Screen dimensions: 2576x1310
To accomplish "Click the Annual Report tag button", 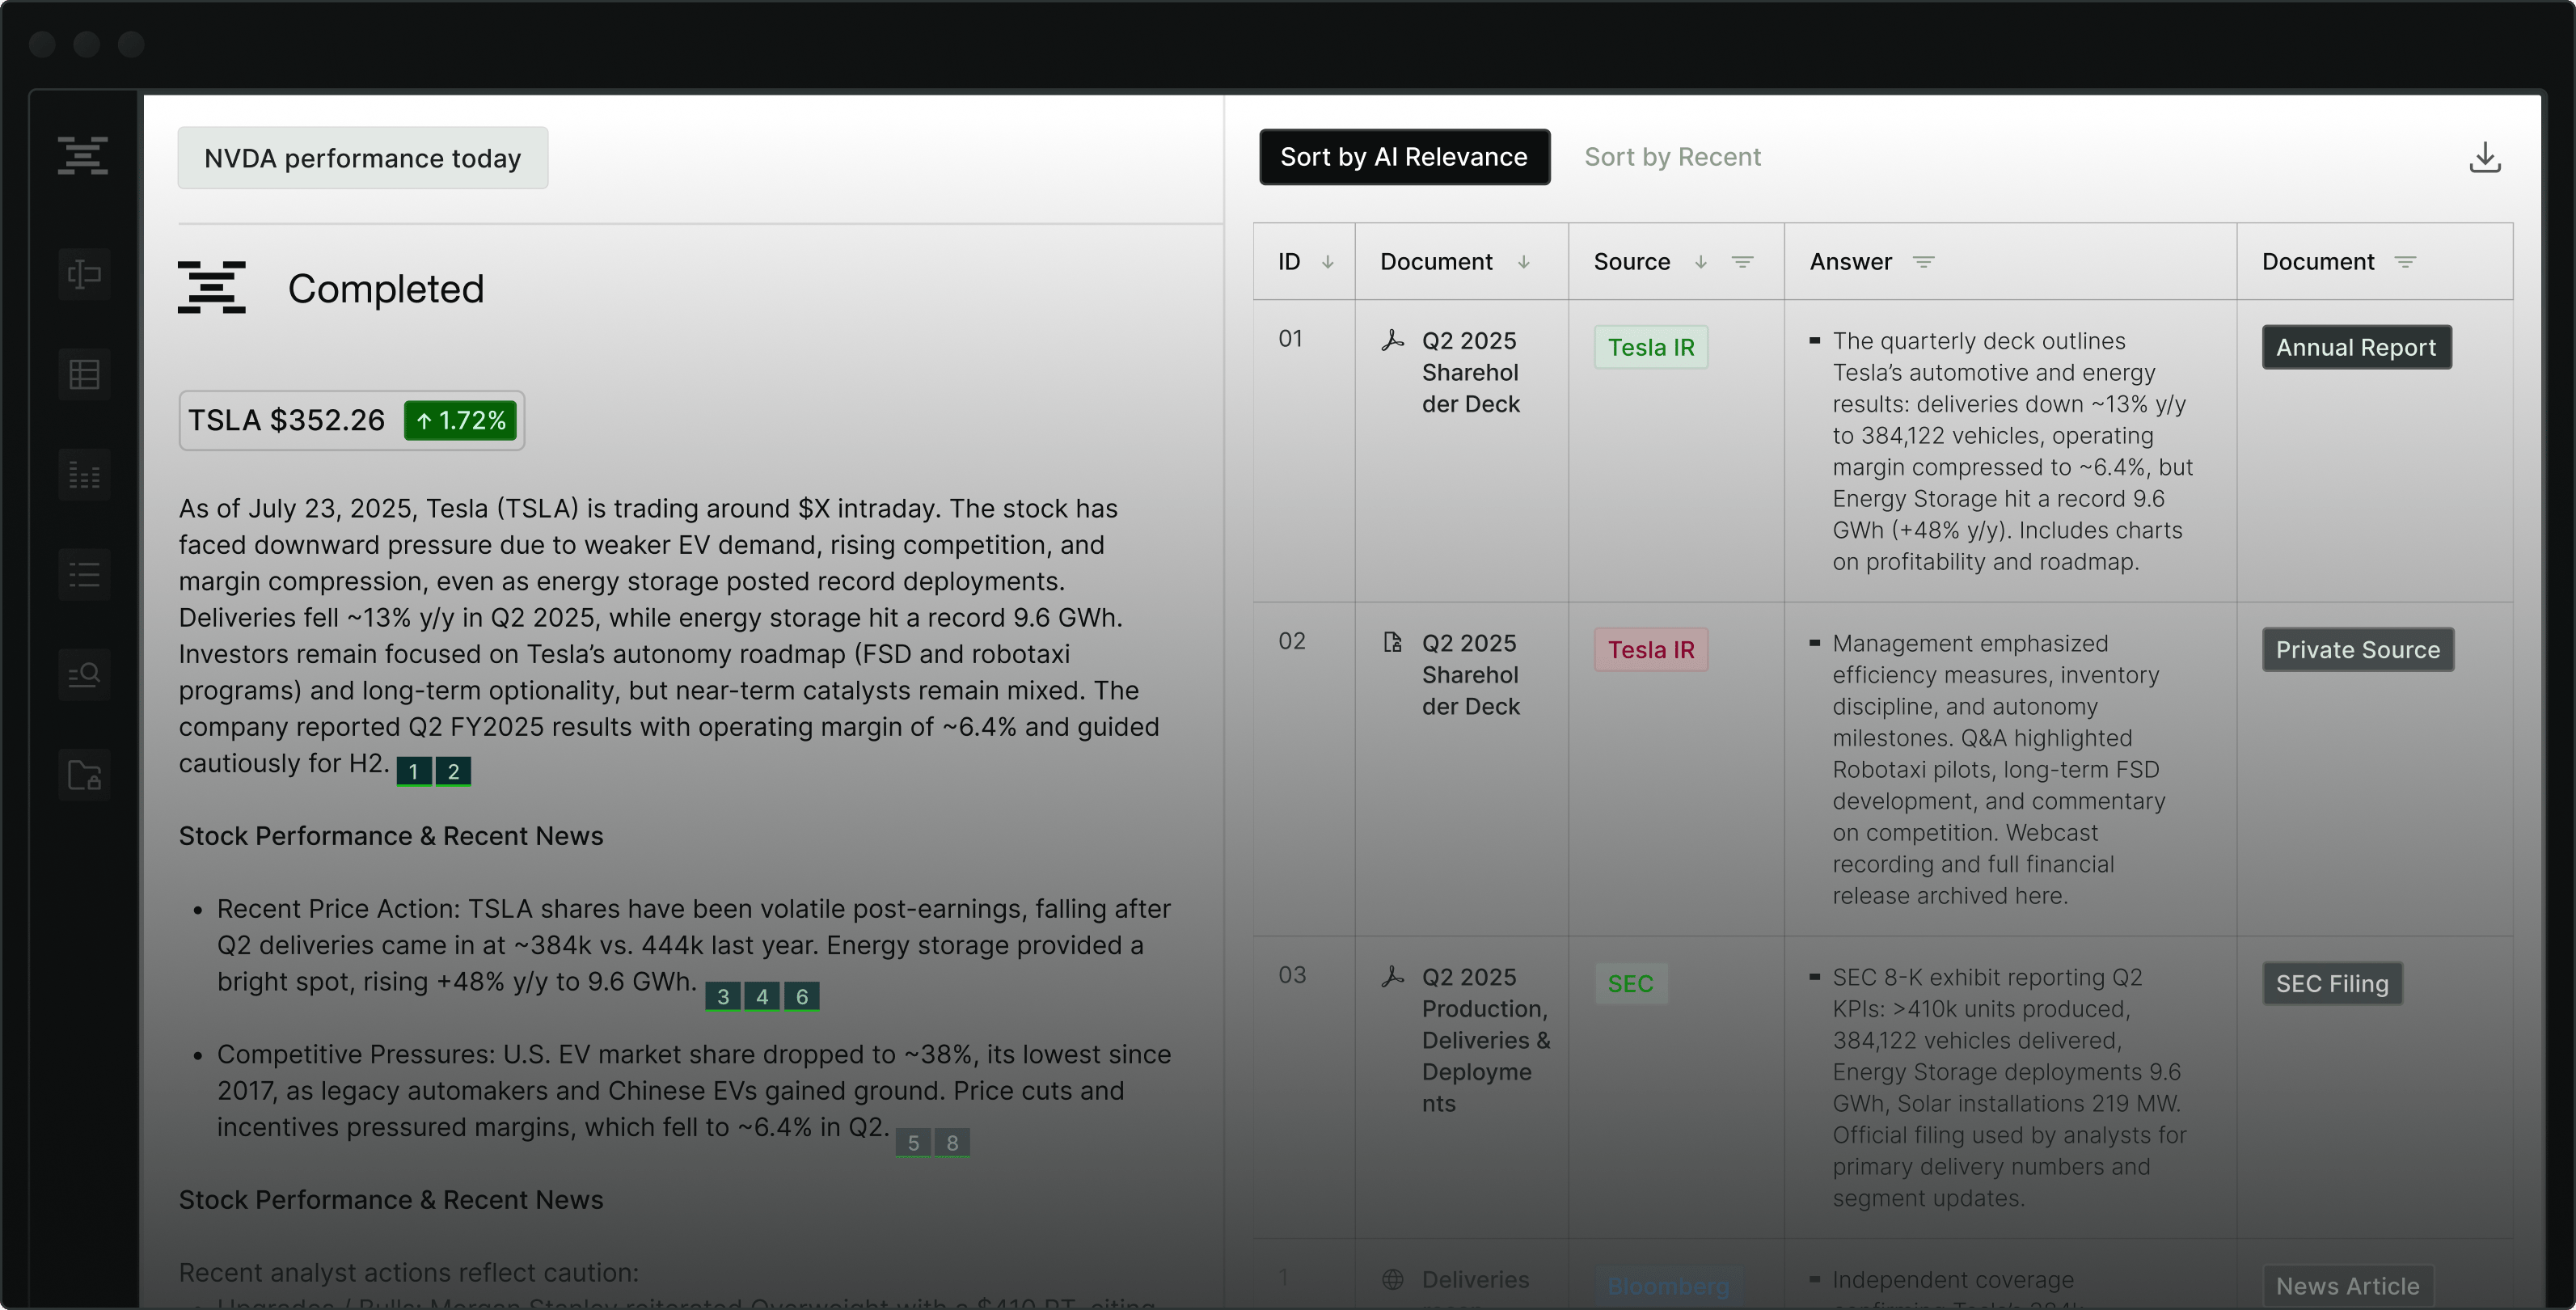I will [2356, 347].
